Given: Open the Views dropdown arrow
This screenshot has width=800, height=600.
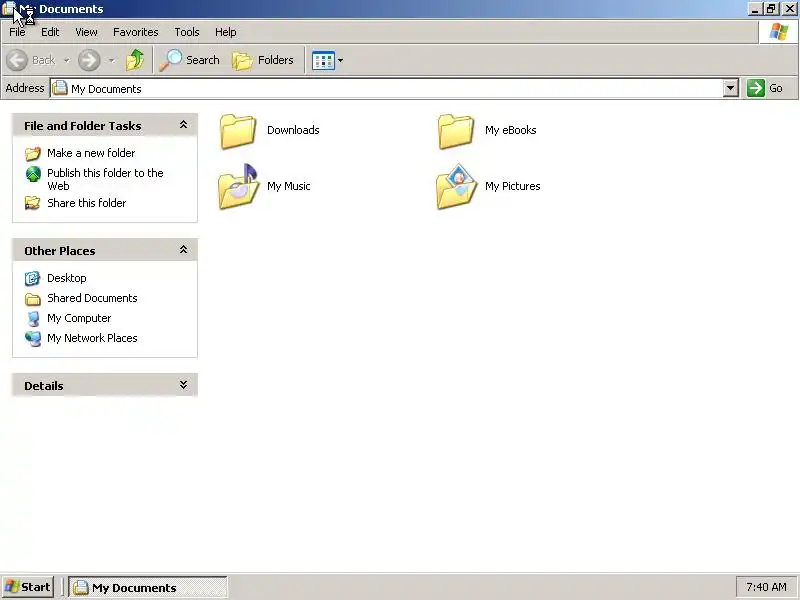Looking at the screenshot, I should point(340,60).
